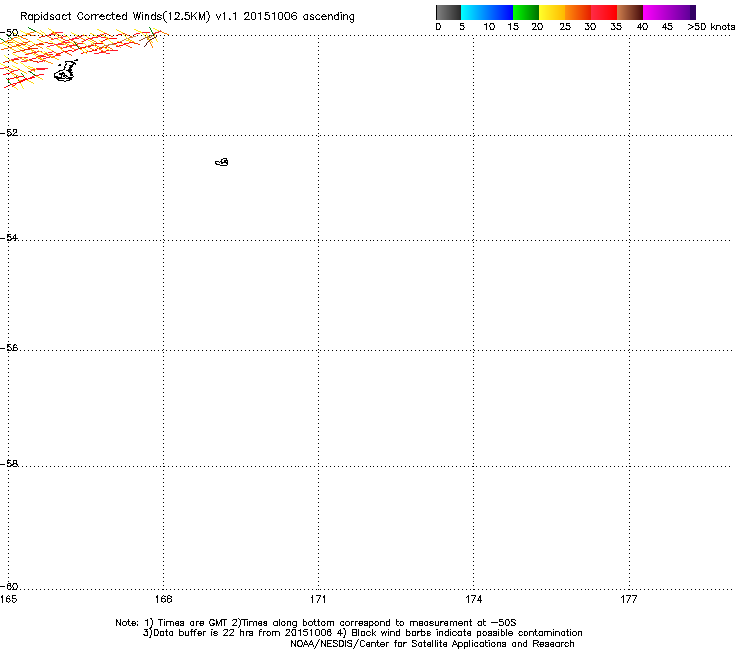Image resolution: width=740 pixels, height=650 pixels.
Task: Click the '-52' latitude label
Action: [x=9, y=133]
